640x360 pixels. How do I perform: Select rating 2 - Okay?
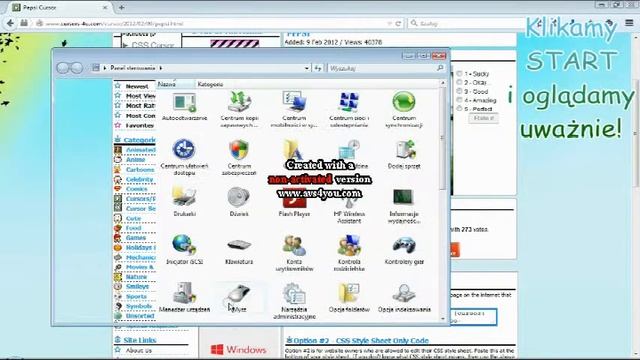click(x=459, y=82)
